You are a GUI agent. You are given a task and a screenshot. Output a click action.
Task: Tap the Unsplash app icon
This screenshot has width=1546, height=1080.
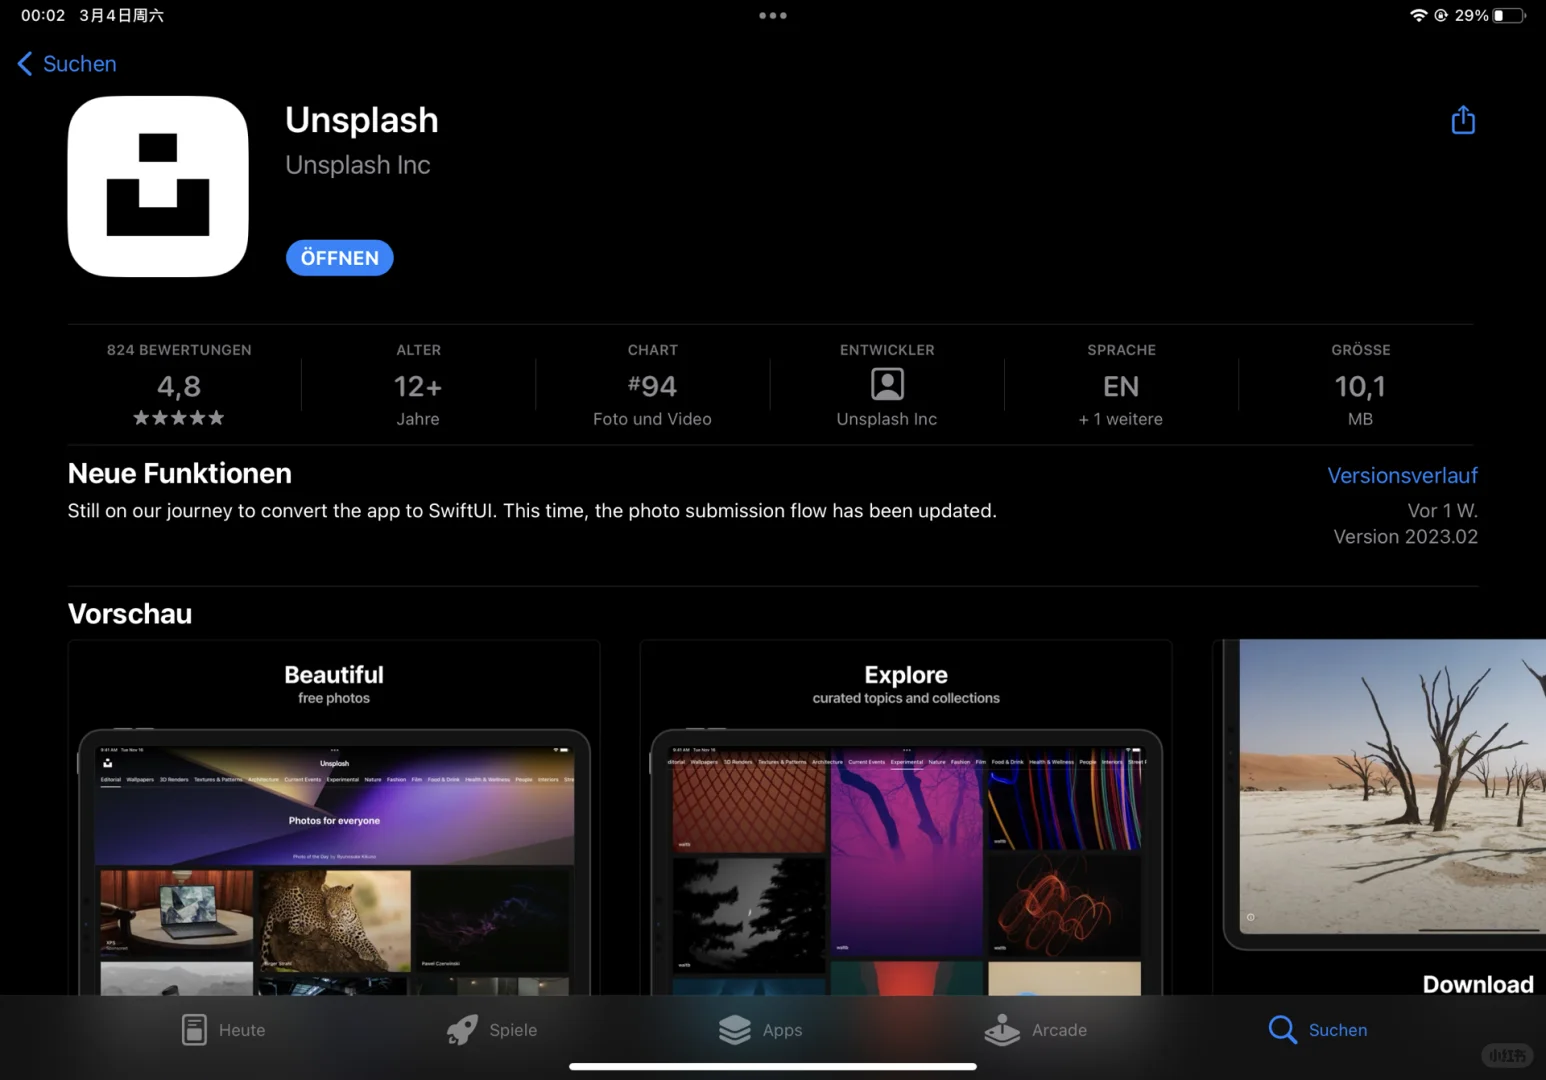coord(158,186)
